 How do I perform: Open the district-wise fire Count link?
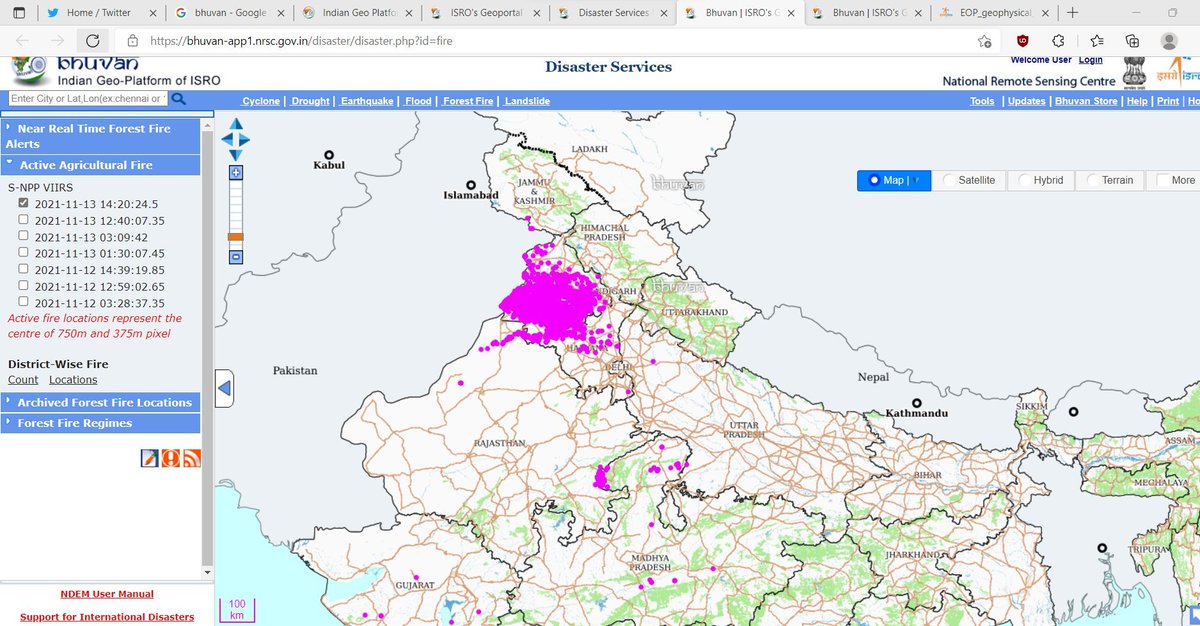click(23, 380)
